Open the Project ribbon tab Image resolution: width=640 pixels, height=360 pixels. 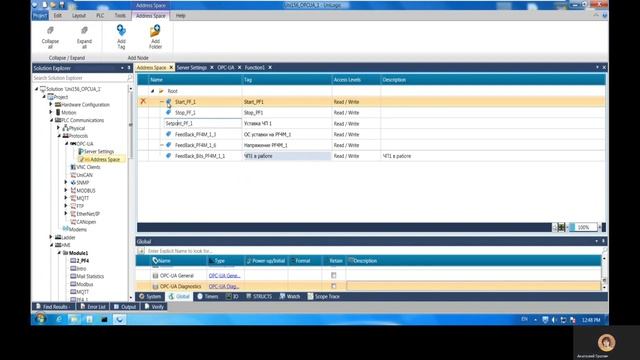[x=40, y=16]
